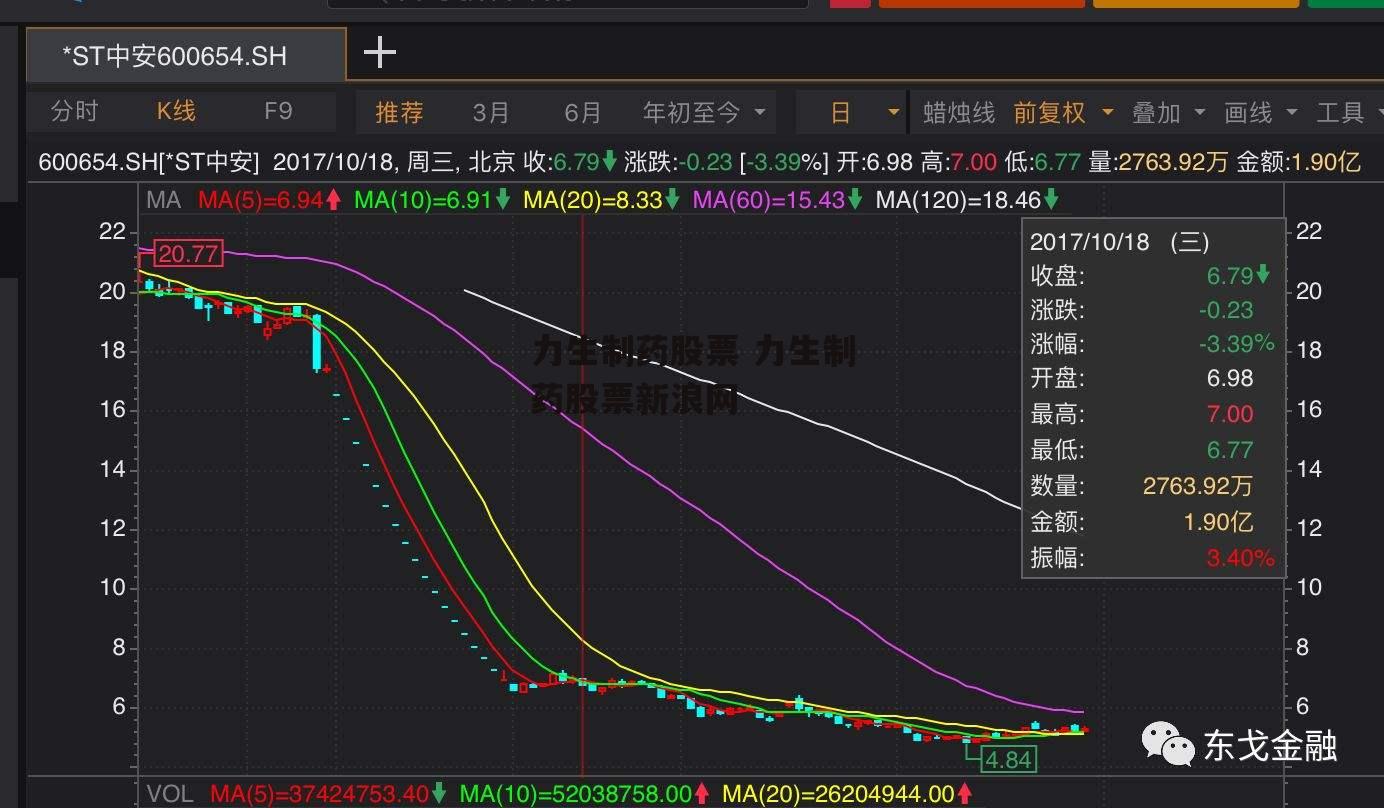Viewport: 1384px width, 808px height.
Task: Open the F9 deep data view
Action: [x=278, y=111]
